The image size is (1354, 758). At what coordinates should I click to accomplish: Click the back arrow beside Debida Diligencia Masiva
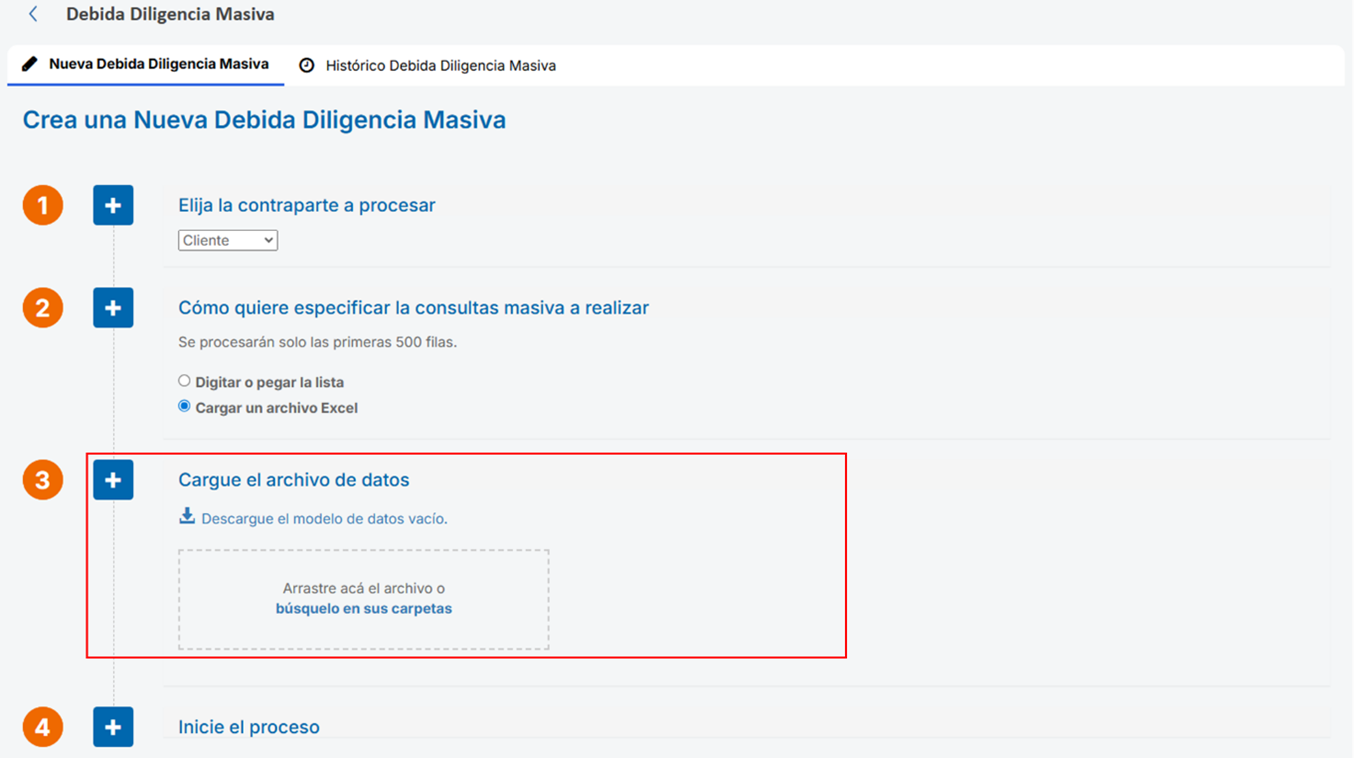pyautogui.click(x=30, y=15)
